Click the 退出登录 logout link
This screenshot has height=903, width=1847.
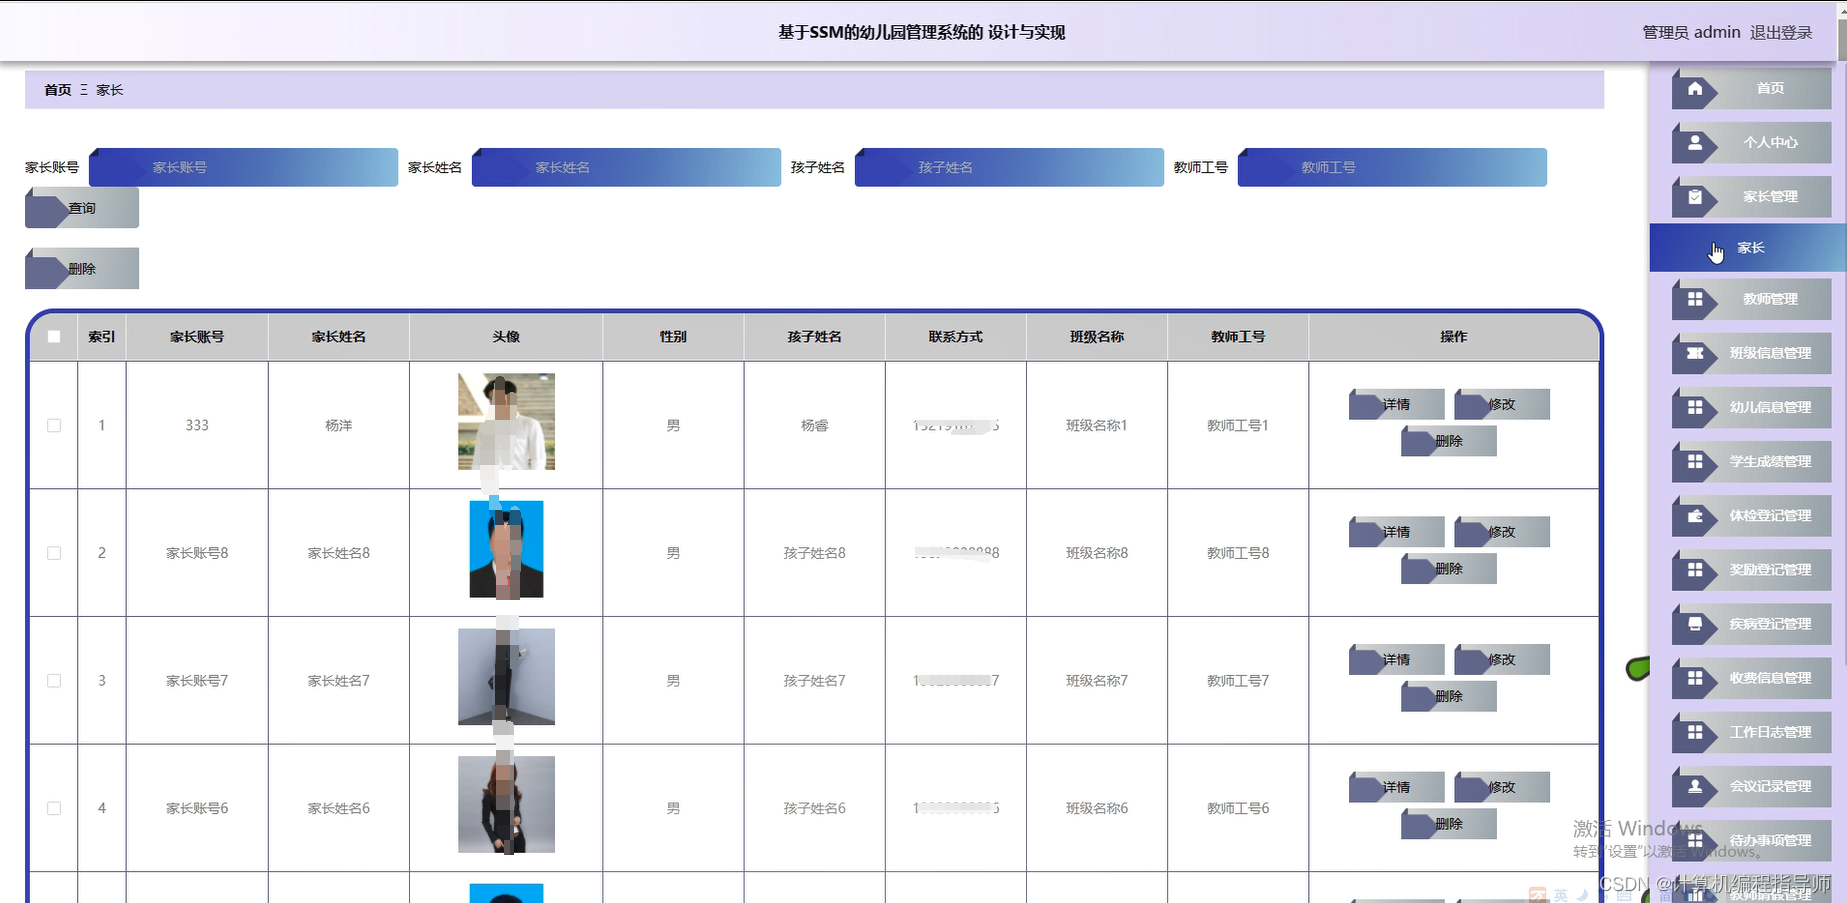pyautogui.click(x=1781, y=32)
